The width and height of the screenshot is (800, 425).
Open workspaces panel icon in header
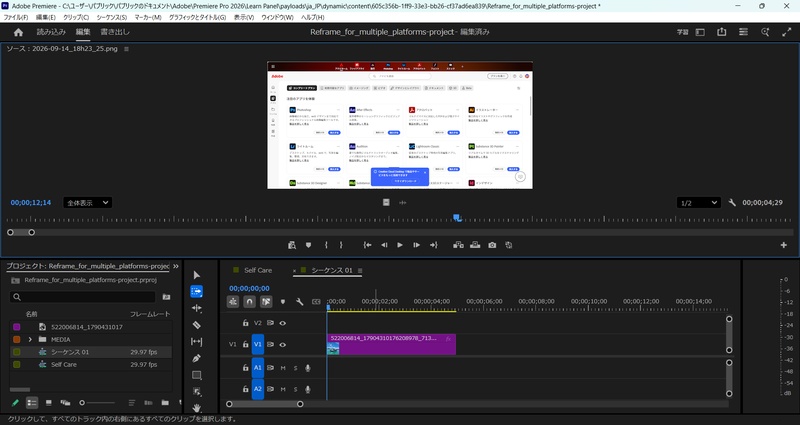click(x=743, y=32)
